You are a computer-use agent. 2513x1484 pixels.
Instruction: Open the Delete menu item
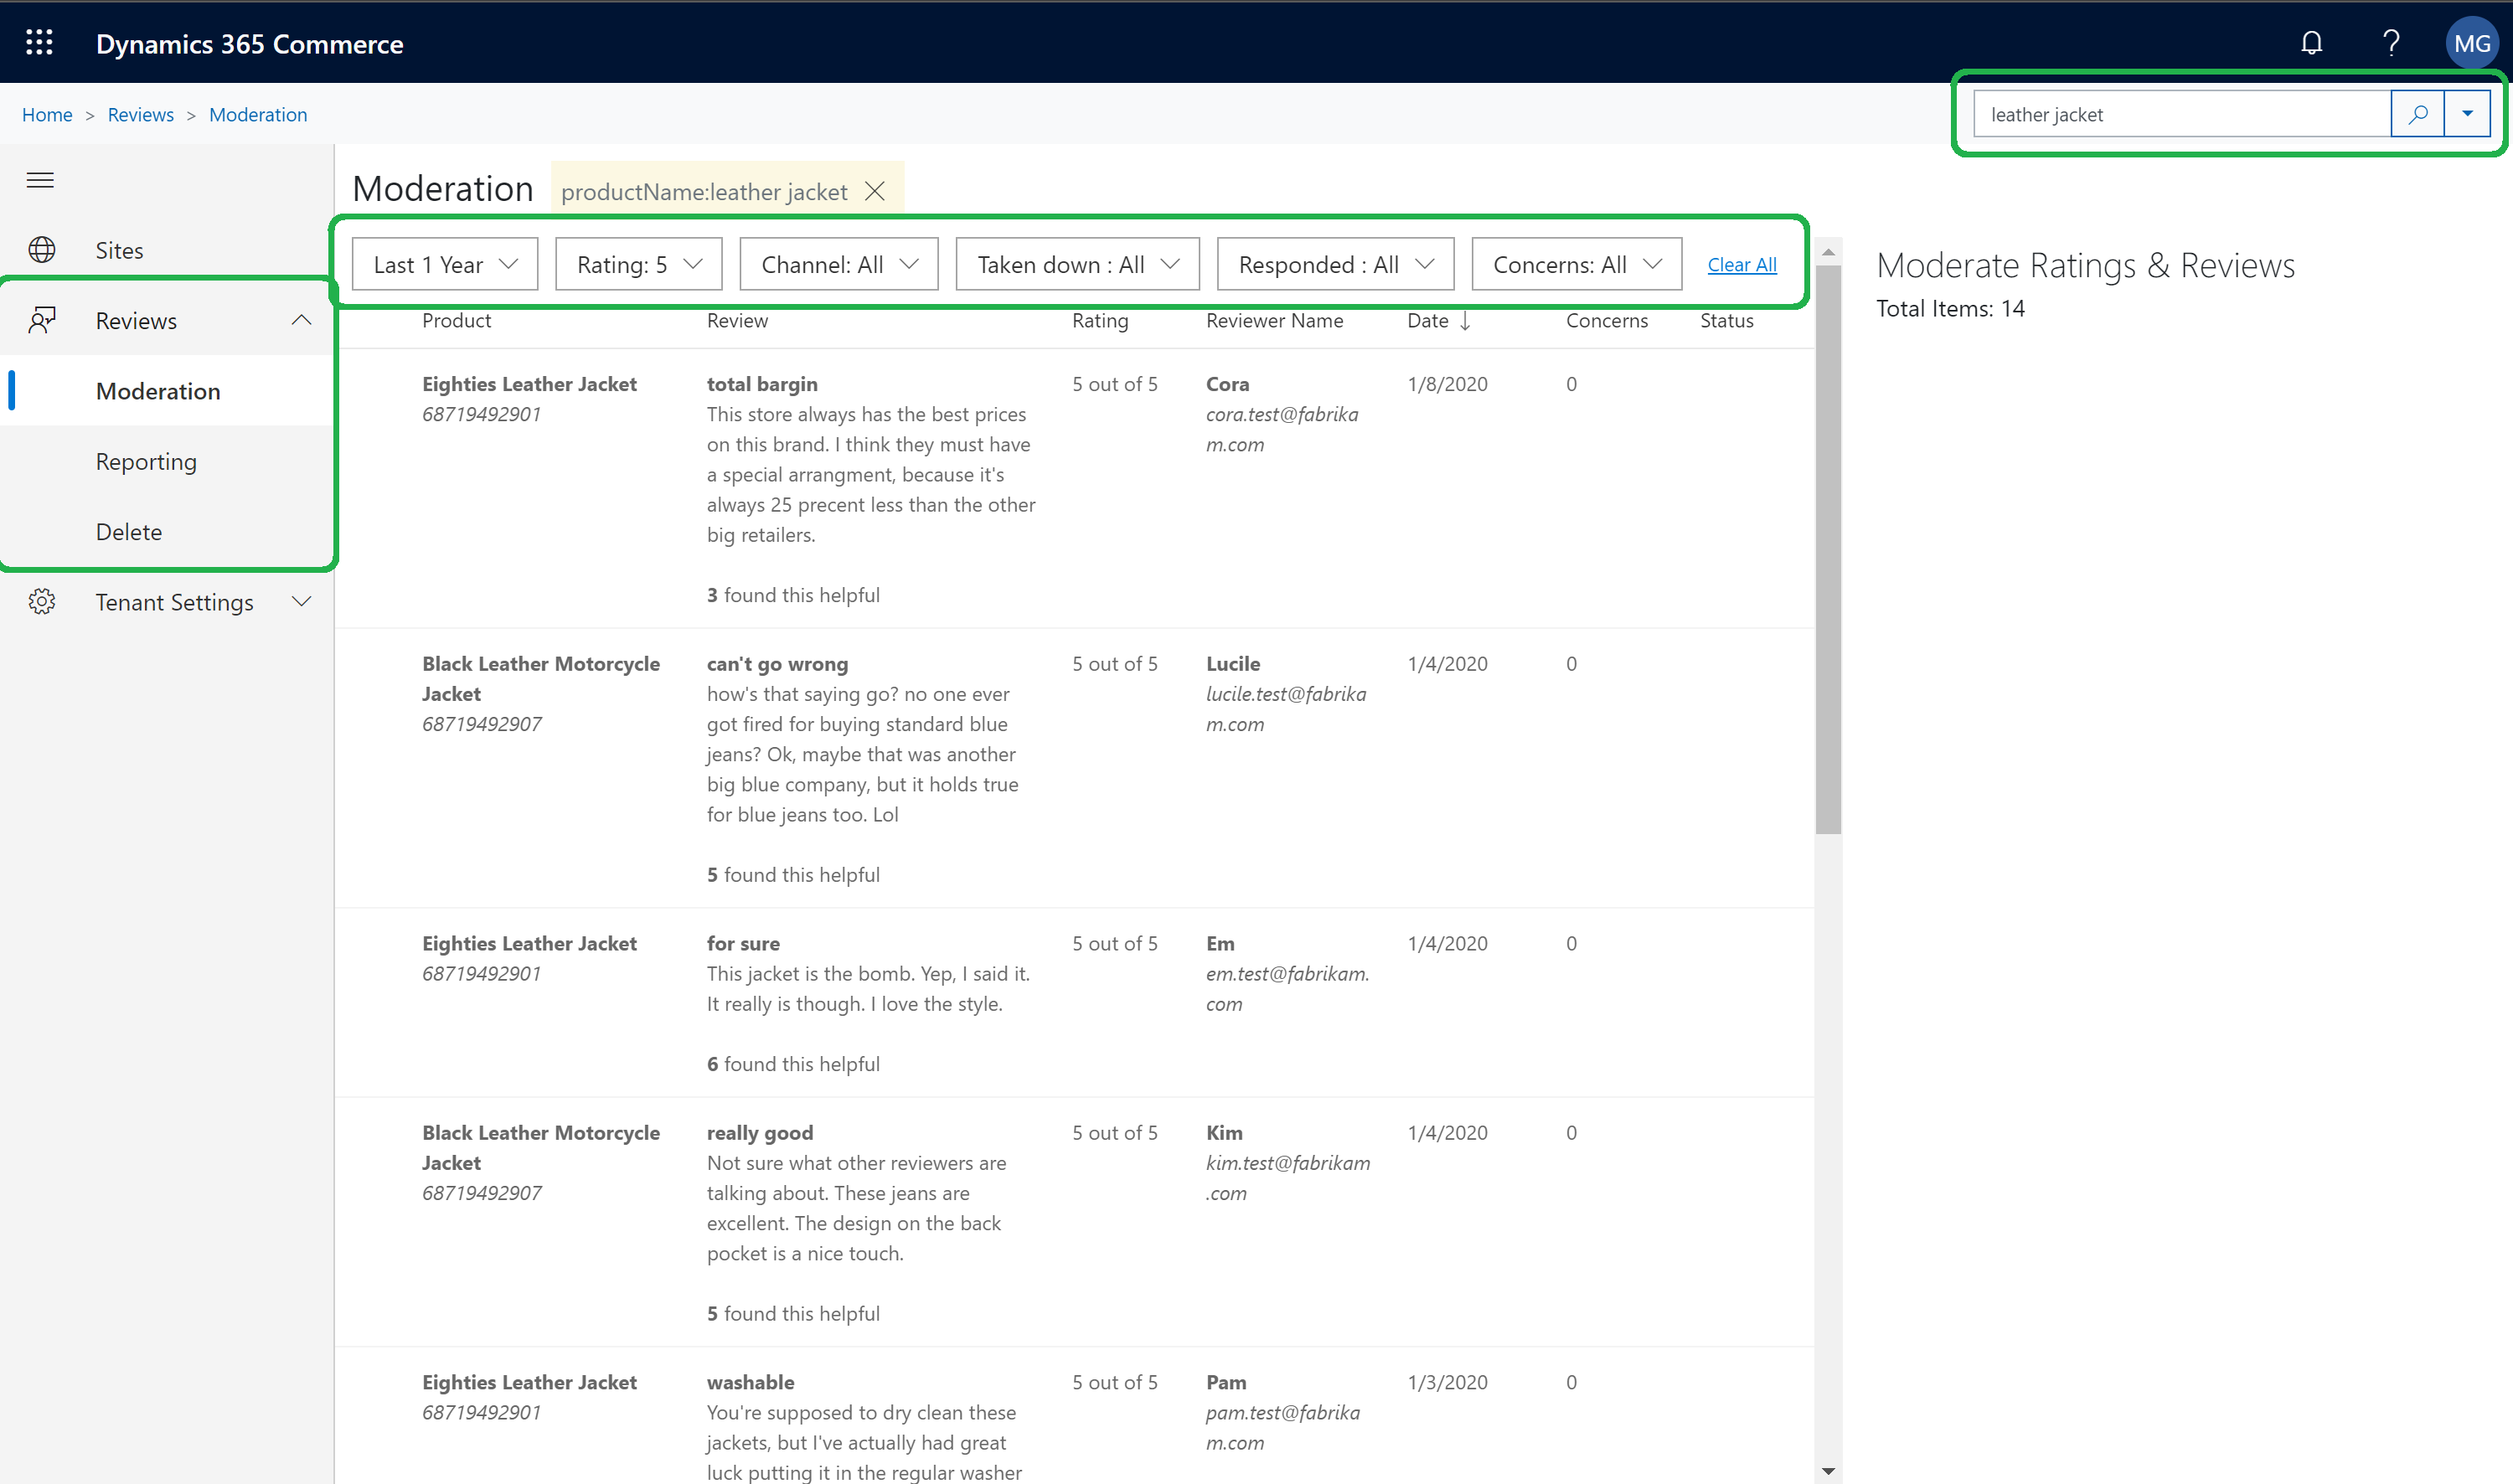click(x=129, y=530)
